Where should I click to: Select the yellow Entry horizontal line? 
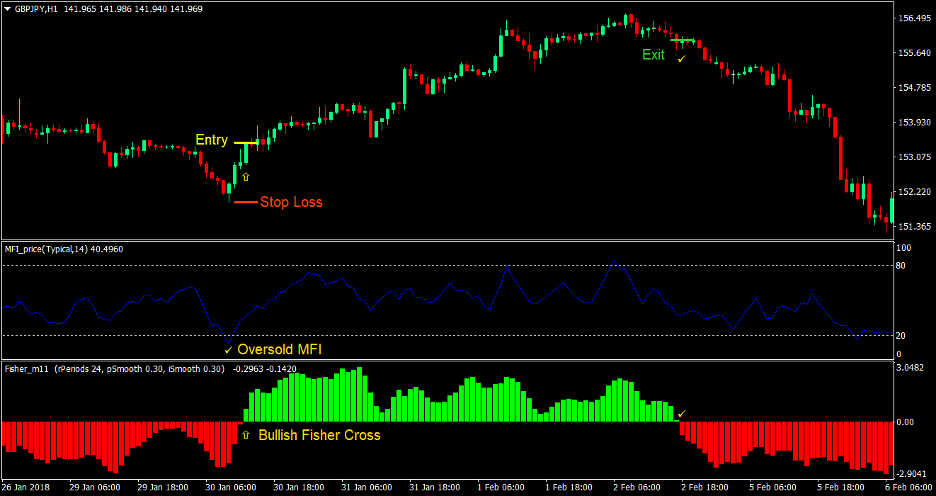pyautogui.click(x=247, y=143)
